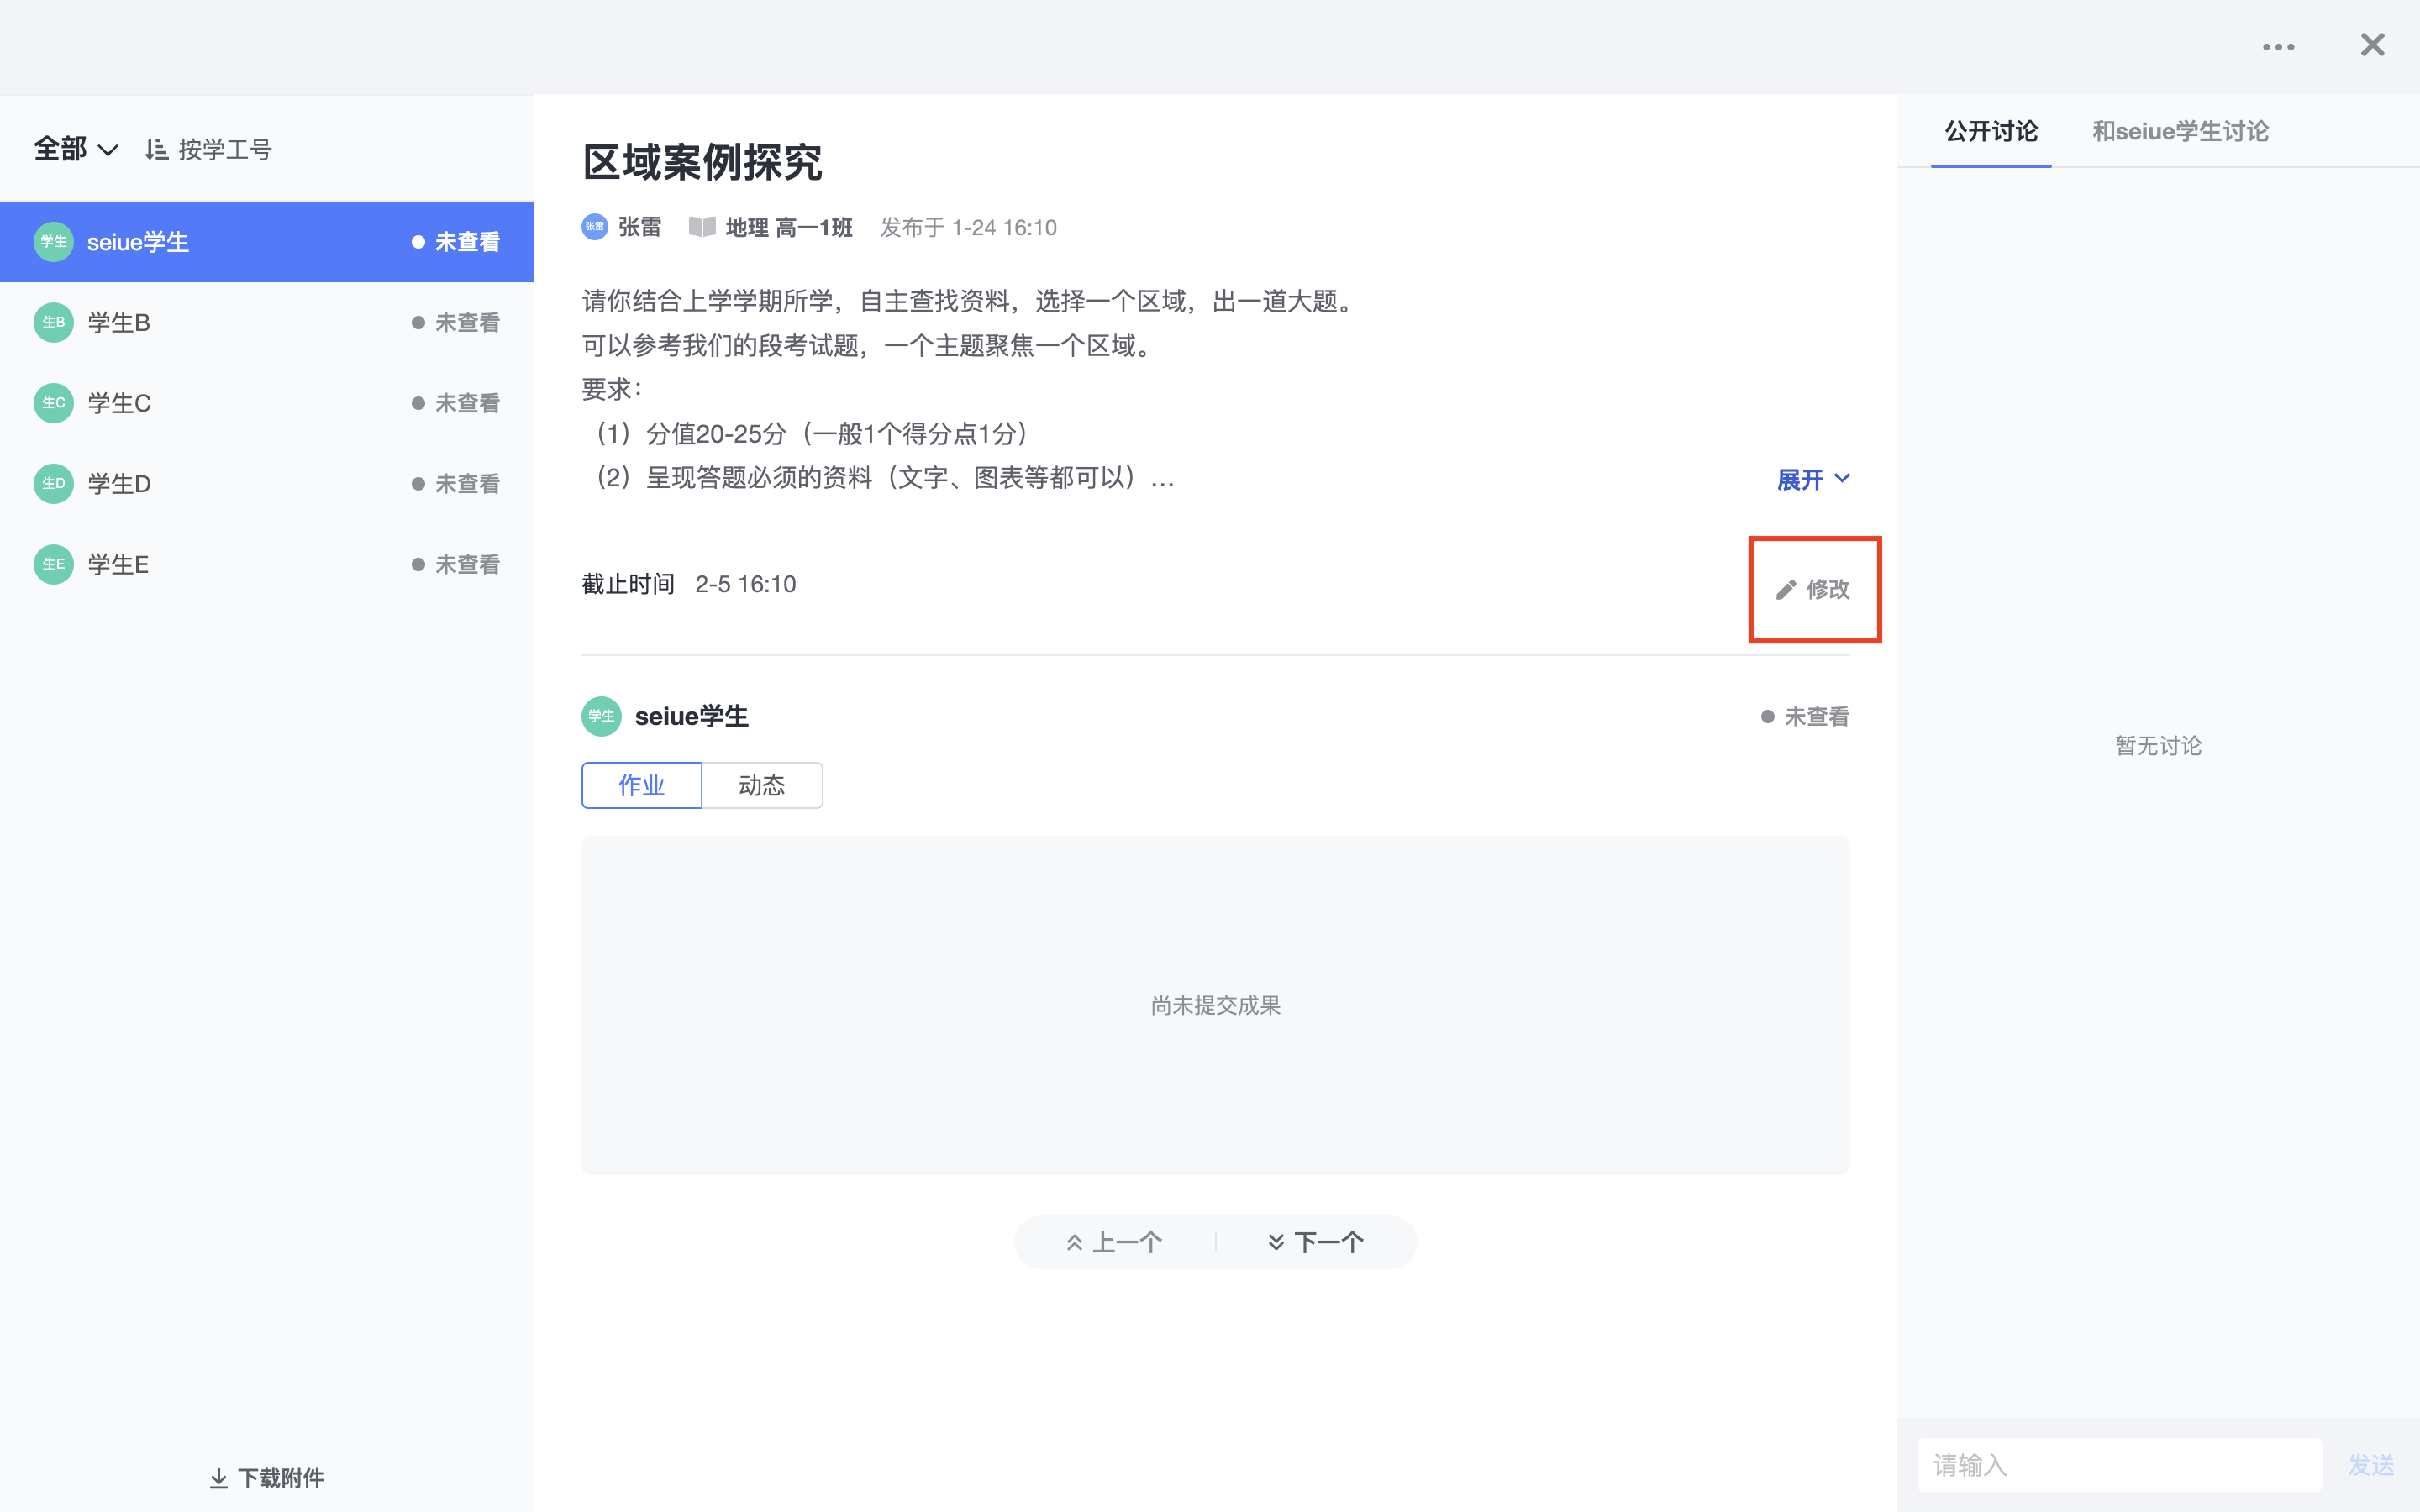
Task: Open the 全部 filter dropdown
Action: (x=76, y=149)
